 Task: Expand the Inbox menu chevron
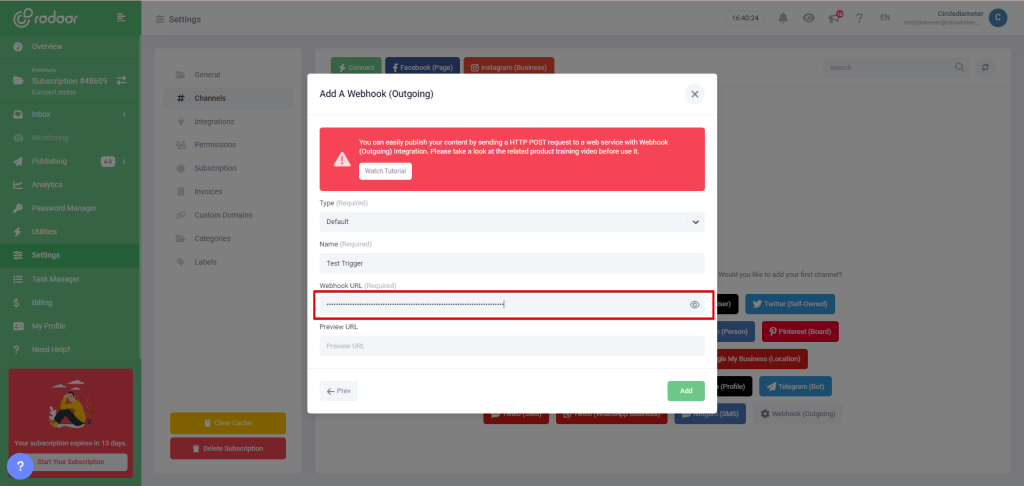pyautogui.click(x=124, y=115)
